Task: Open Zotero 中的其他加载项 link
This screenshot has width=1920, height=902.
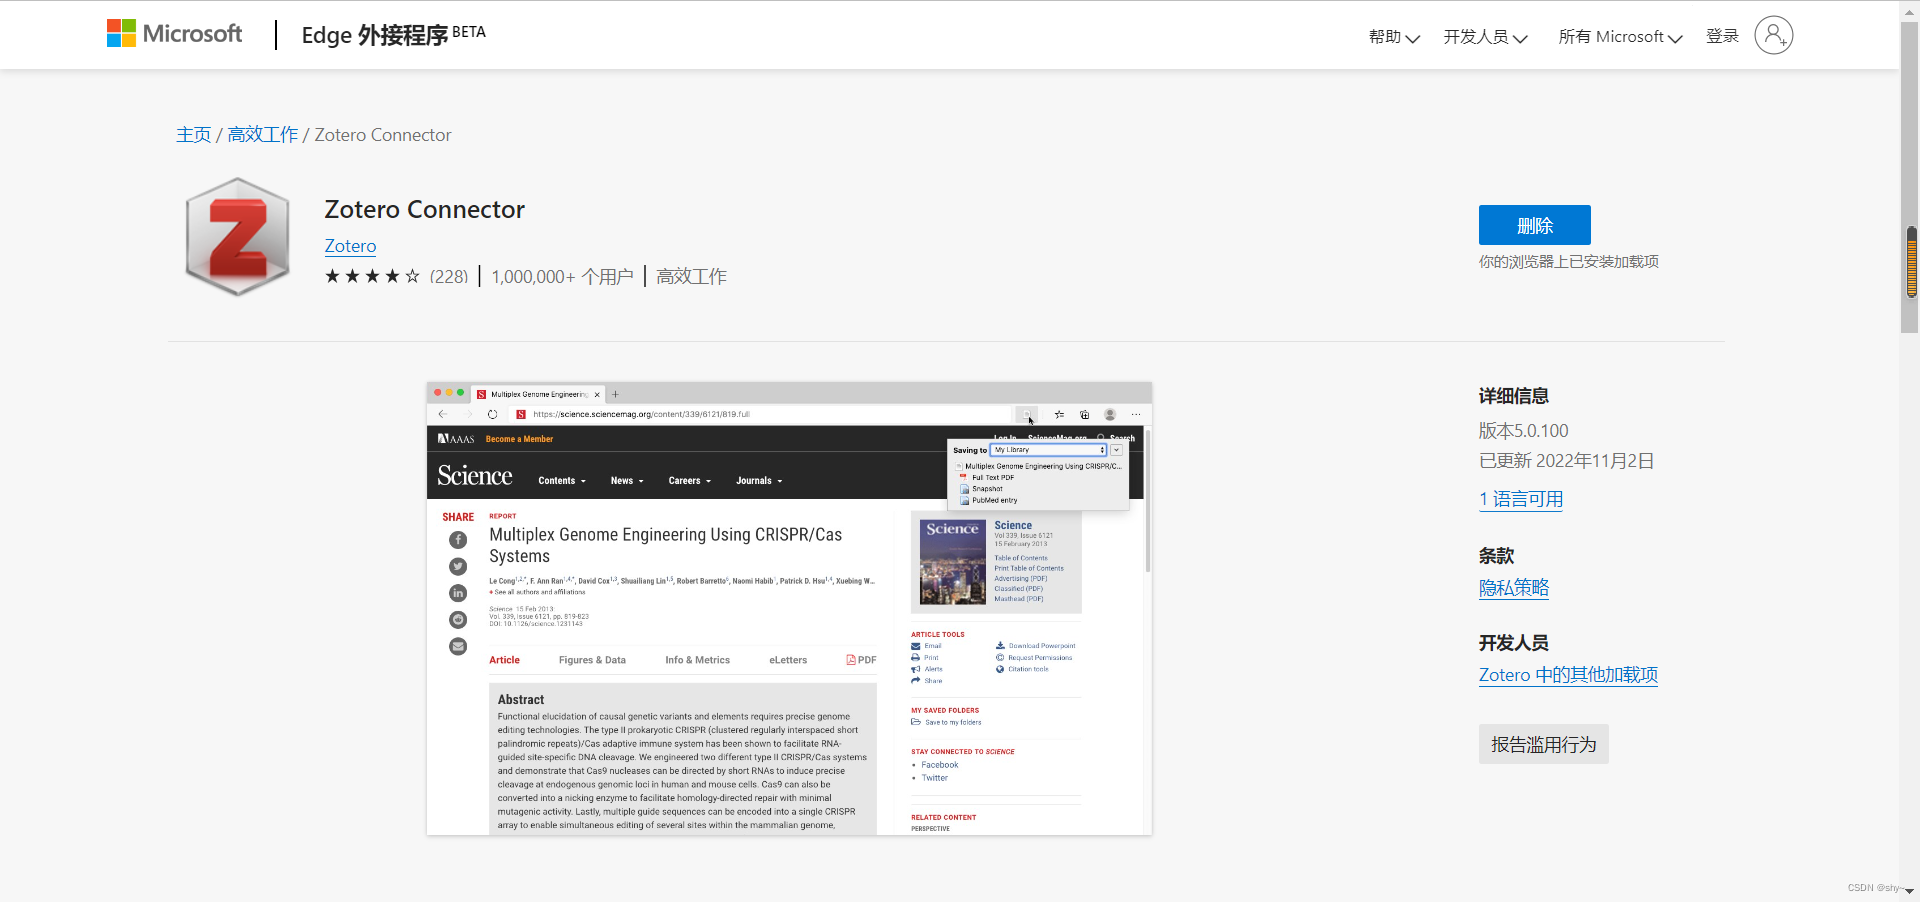Action: (x=1568, y=675)
